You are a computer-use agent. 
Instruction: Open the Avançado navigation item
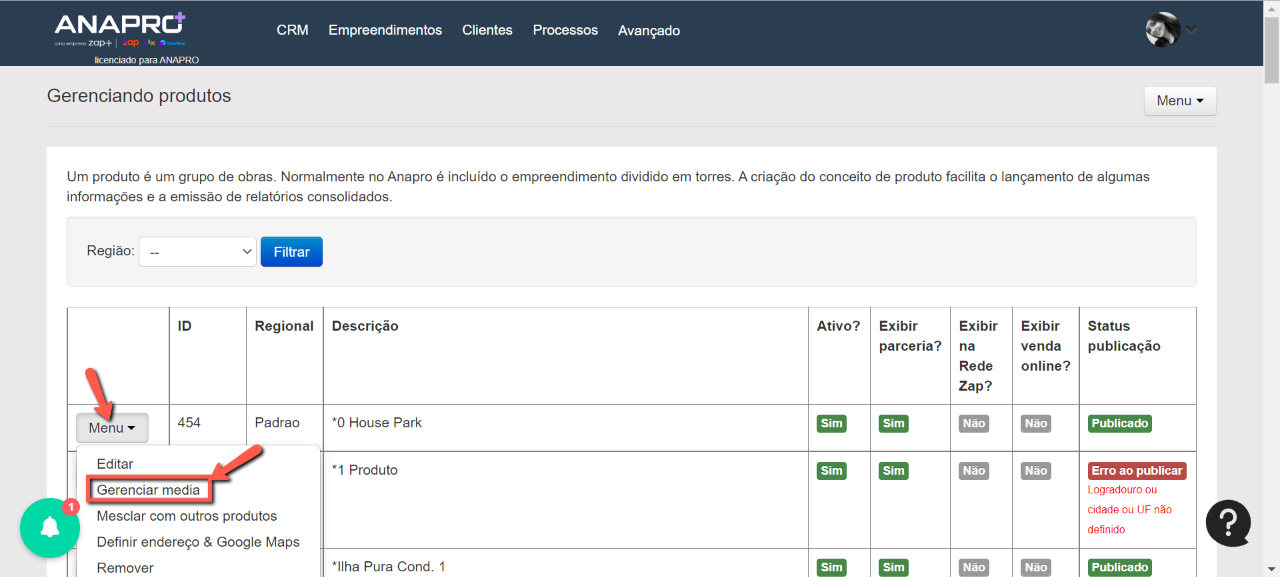point(649,31)
